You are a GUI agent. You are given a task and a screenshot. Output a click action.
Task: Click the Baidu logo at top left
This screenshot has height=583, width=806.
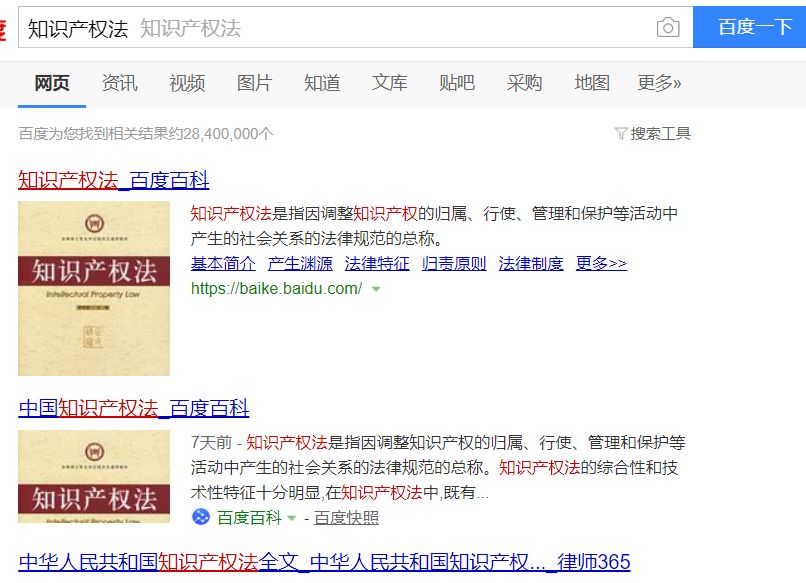coord(4,27)
